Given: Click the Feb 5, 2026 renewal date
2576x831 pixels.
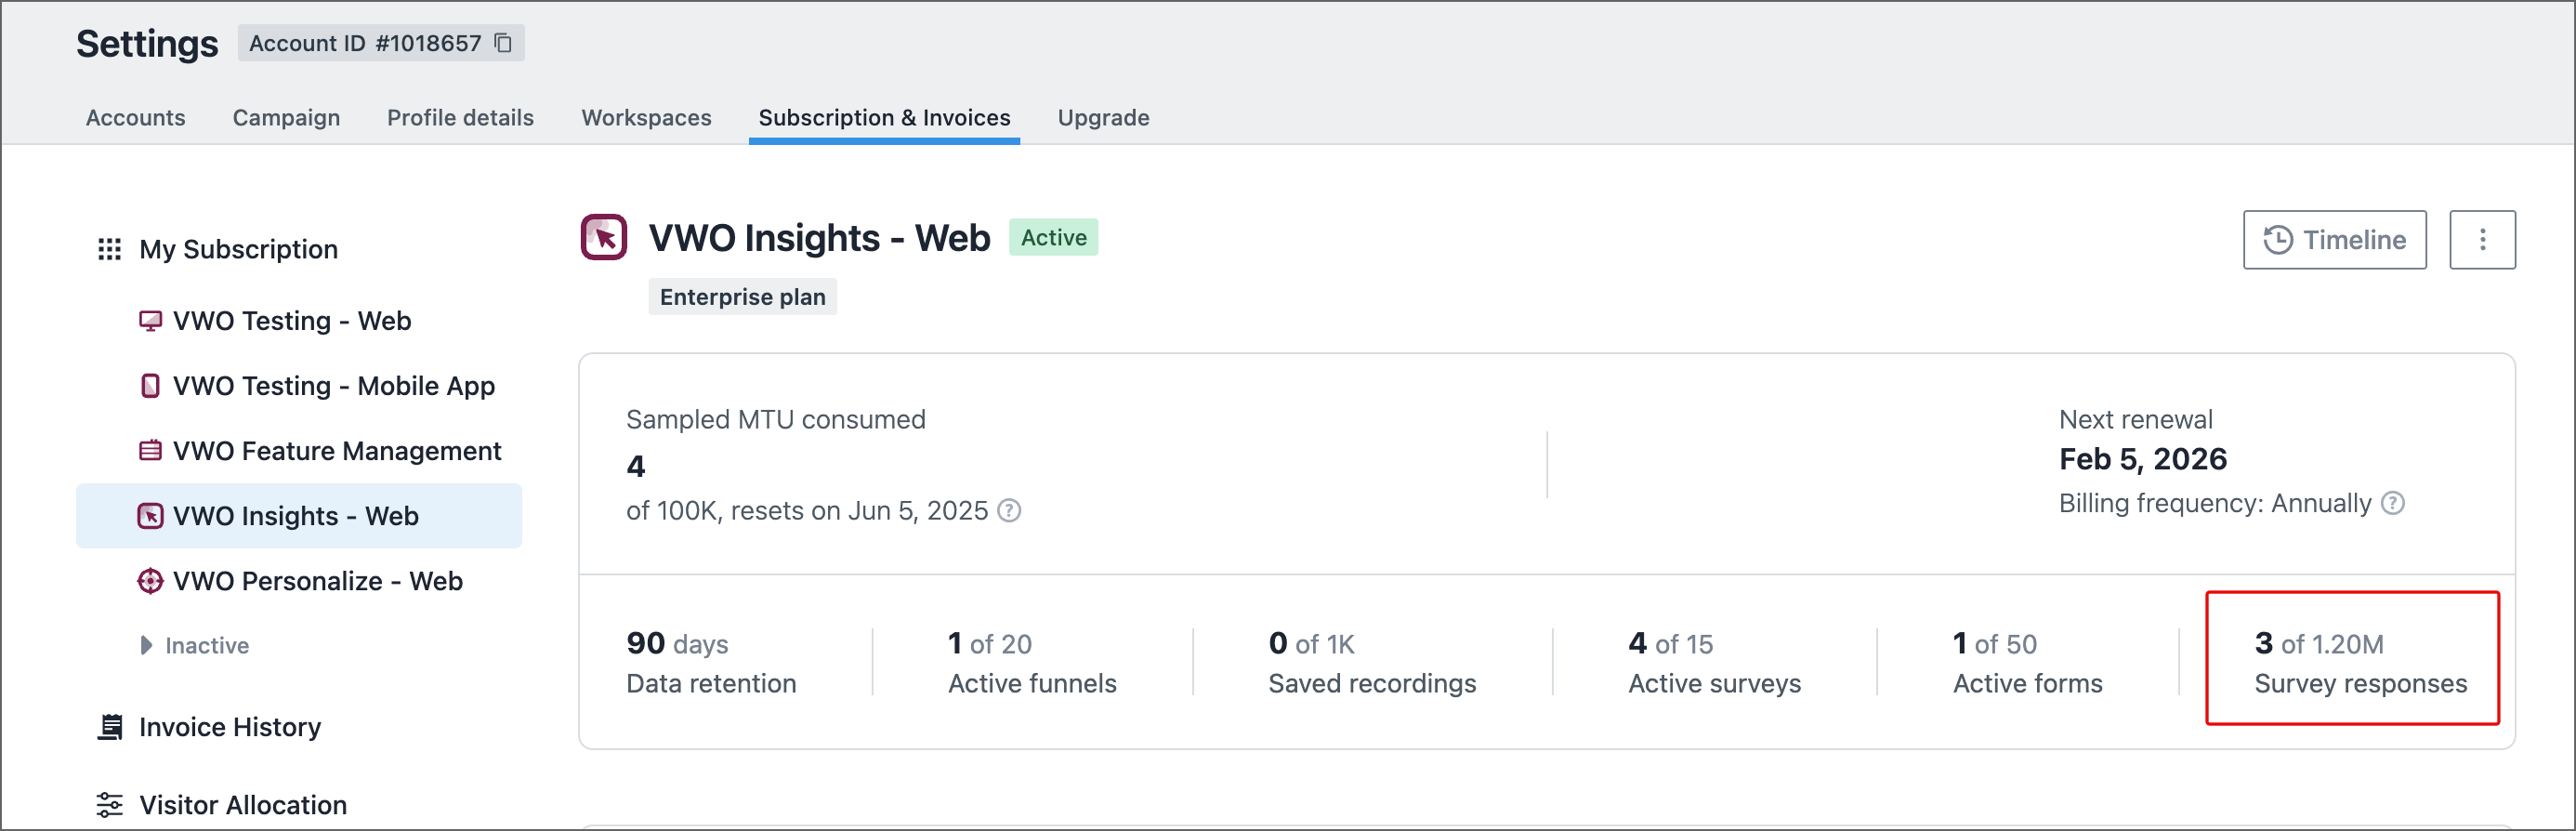Looking at the screenshot, I should coord(2142,459).
